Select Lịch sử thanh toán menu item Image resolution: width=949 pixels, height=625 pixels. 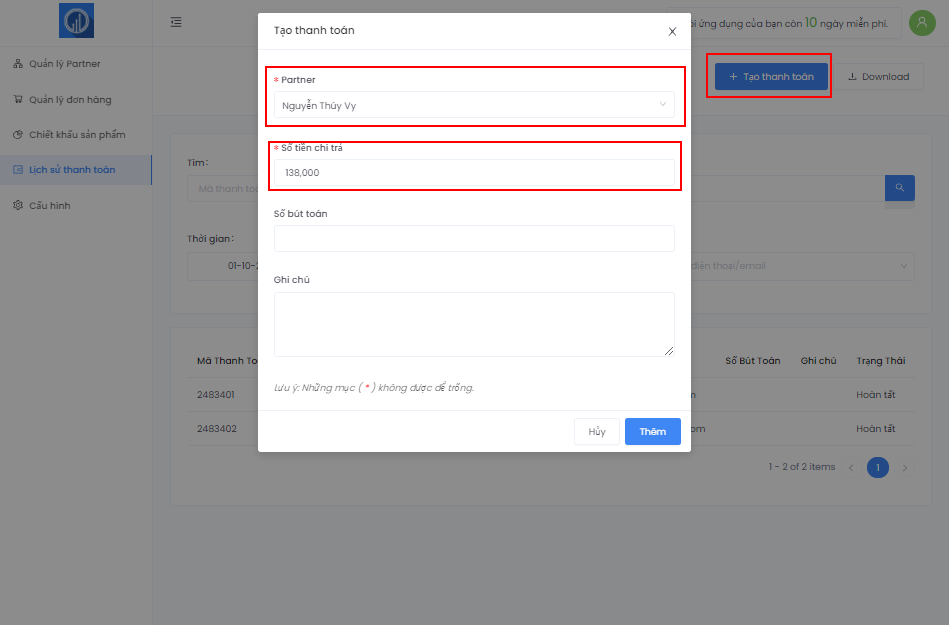point(72,170)
